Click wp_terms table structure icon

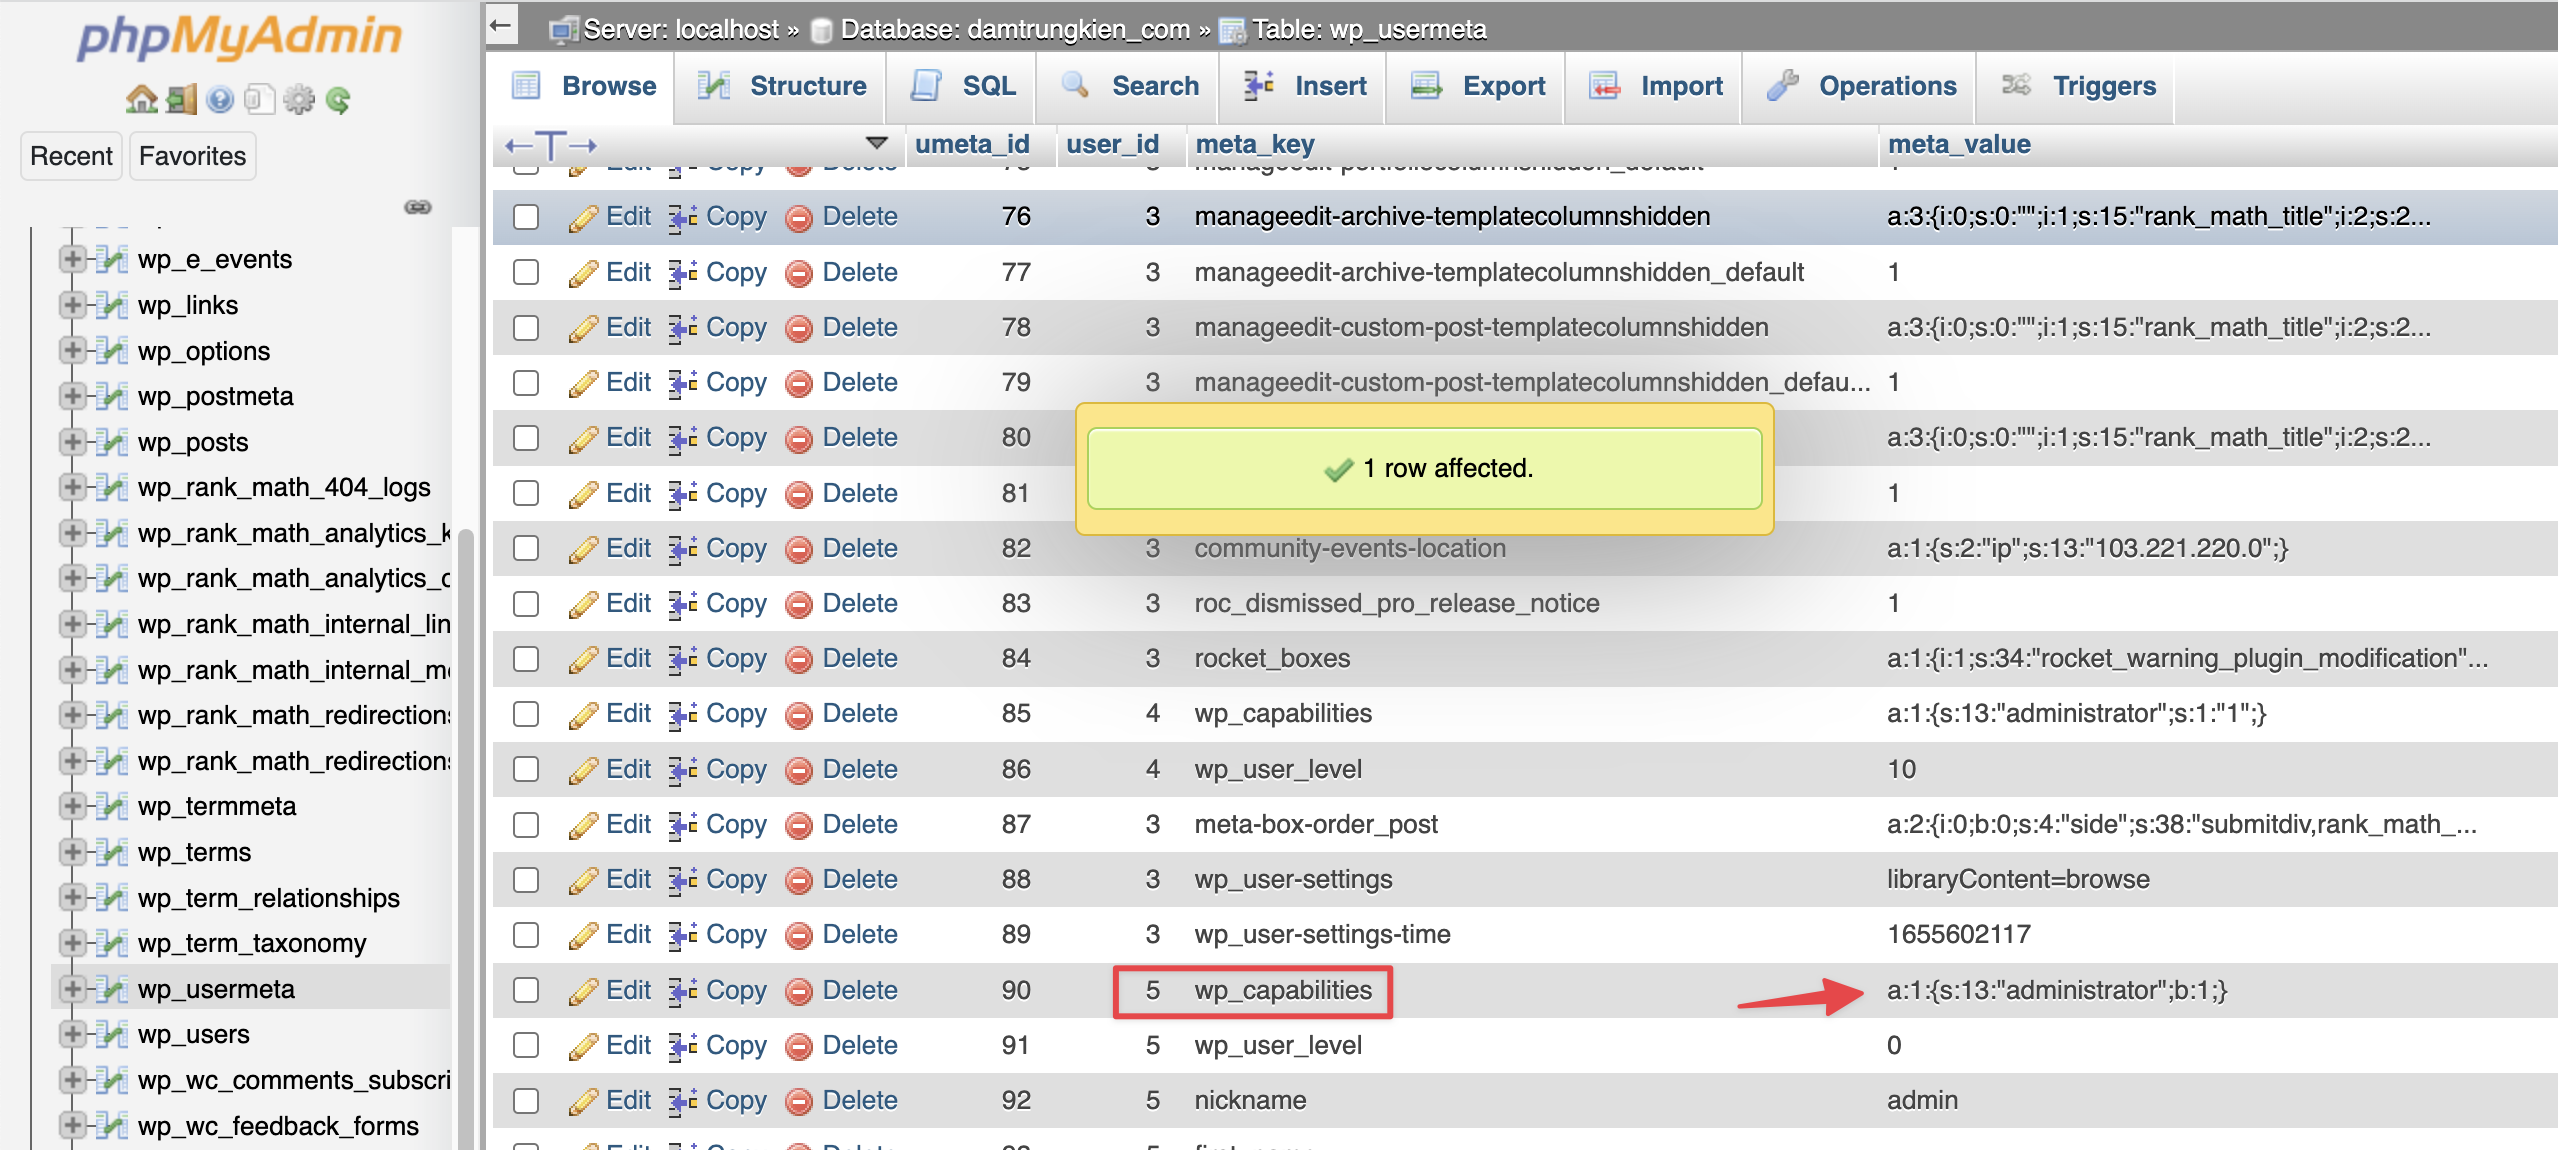coord(113,852)
